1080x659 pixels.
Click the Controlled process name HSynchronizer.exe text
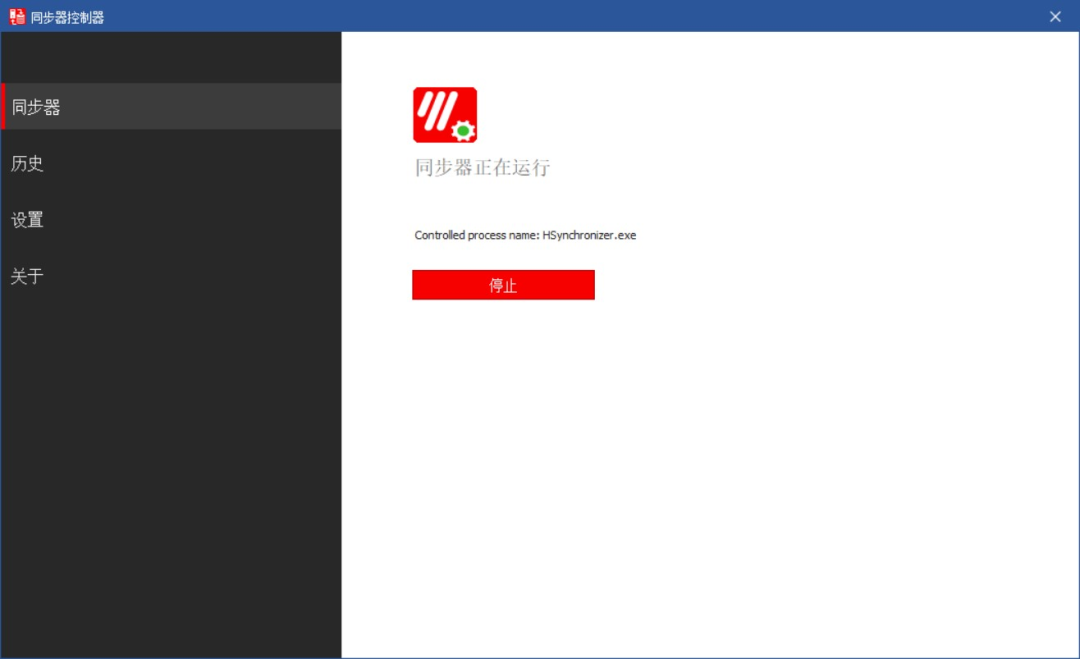pos(525,236)
